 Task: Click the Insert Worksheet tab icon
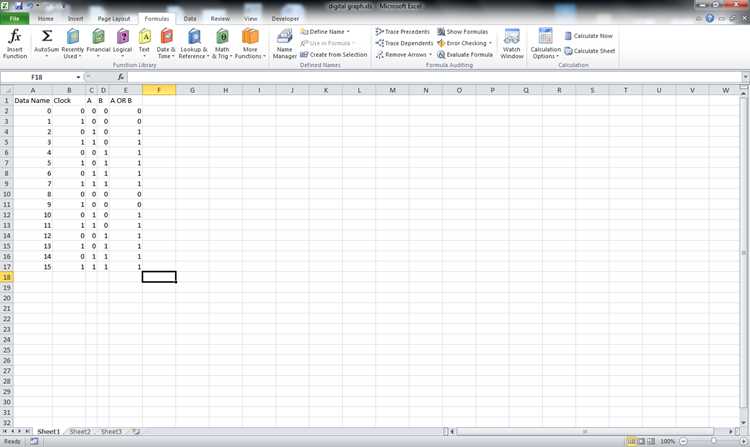pos(136,431)
